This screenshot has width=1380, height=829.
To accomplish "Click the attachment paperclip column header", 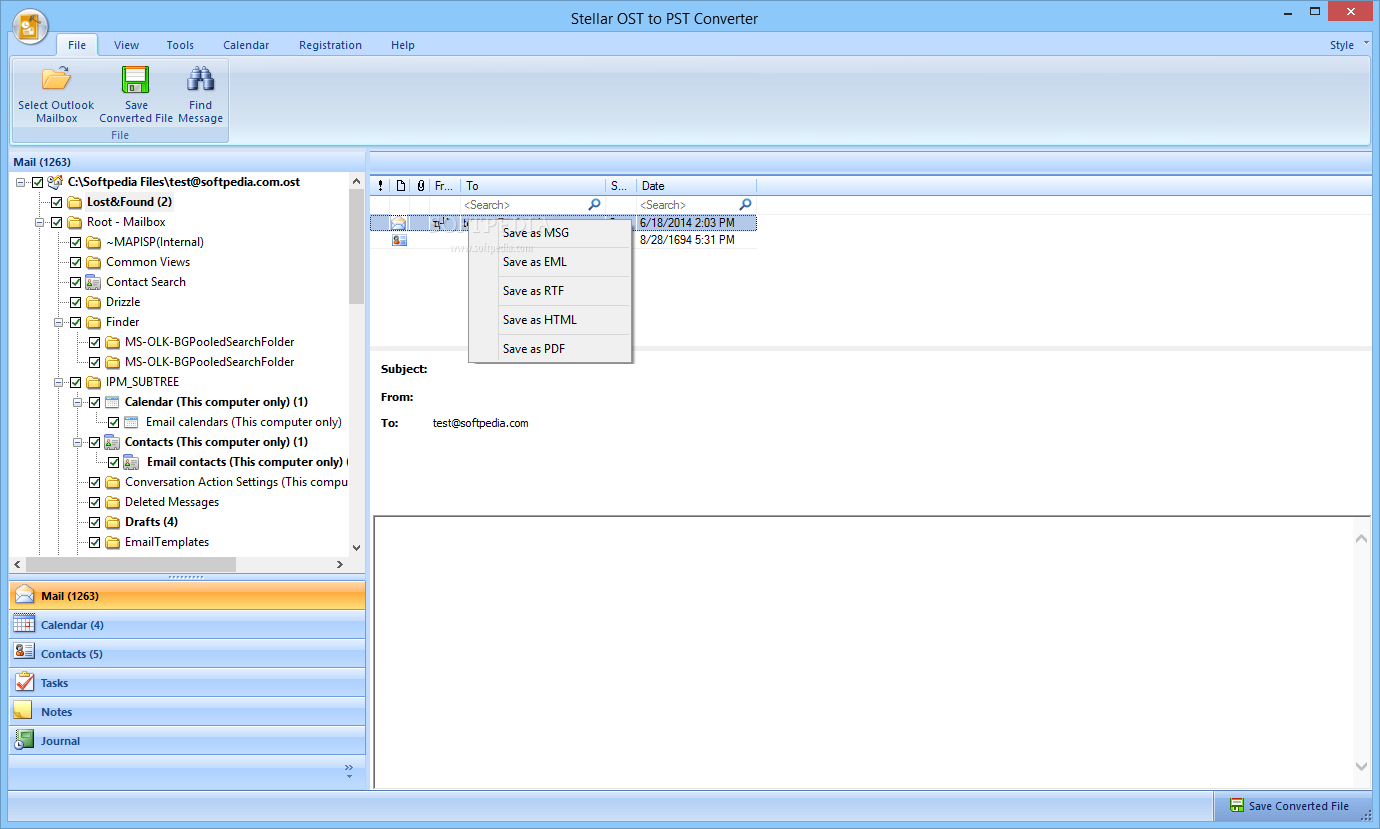I will (421, 185).
